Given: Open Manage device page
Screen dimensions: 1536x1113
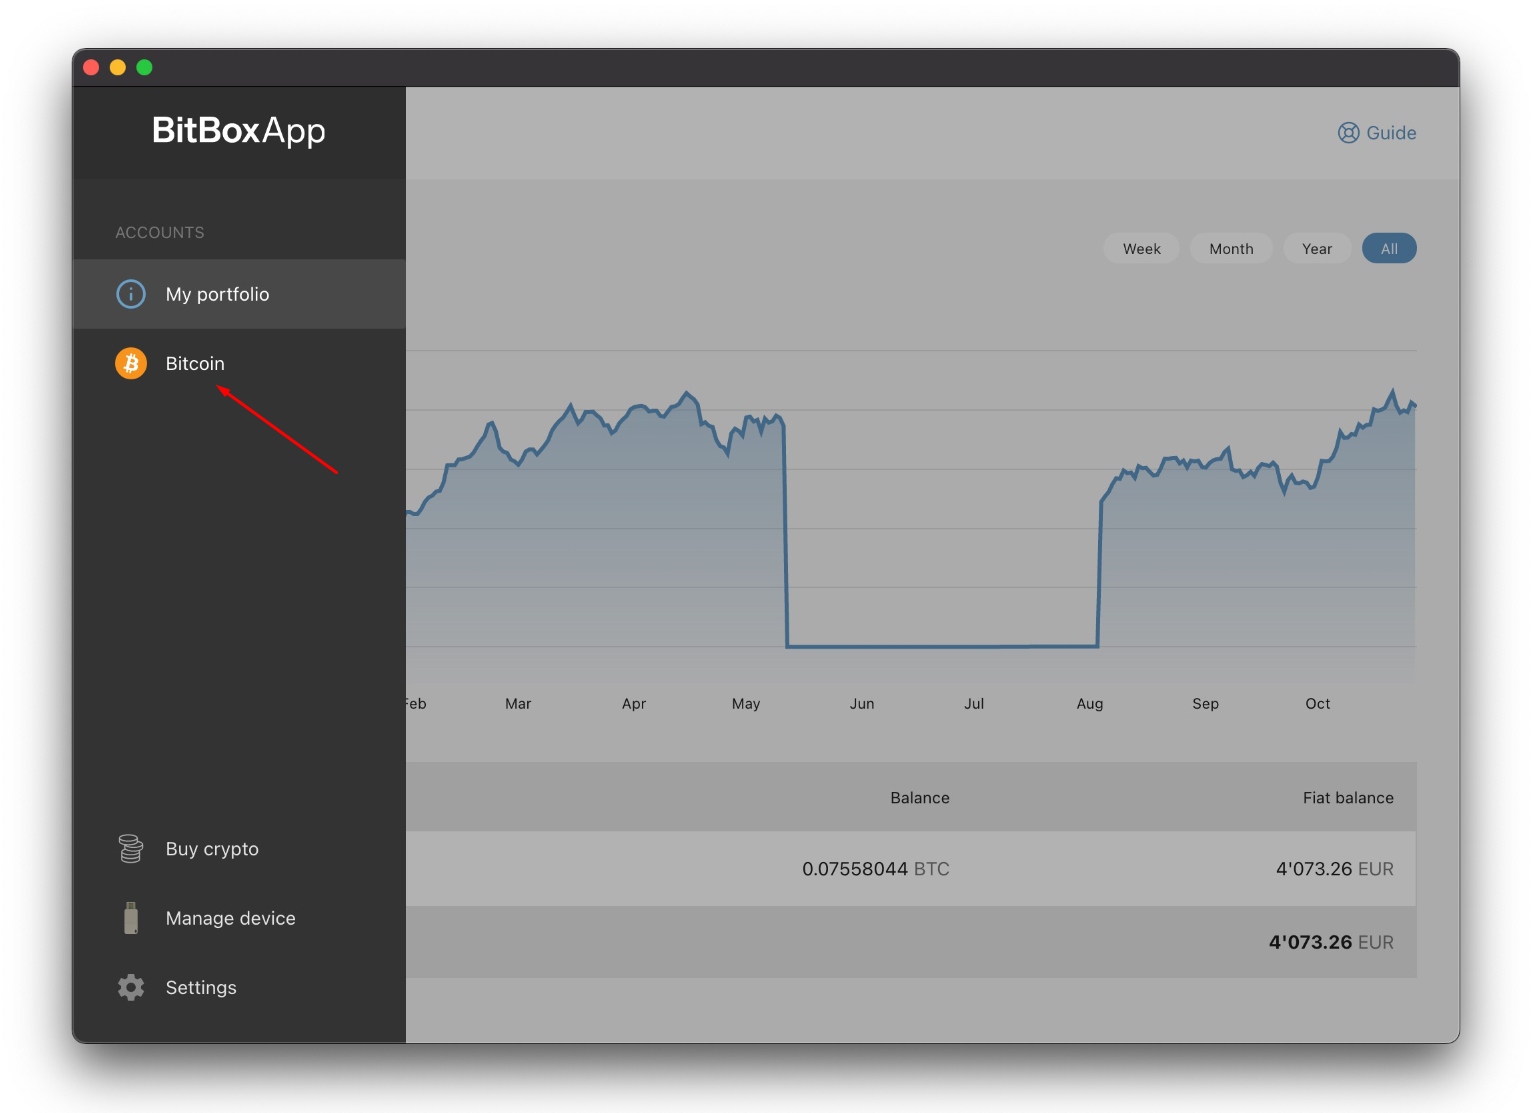Looking at the screenshot, I should coord(239,918).
